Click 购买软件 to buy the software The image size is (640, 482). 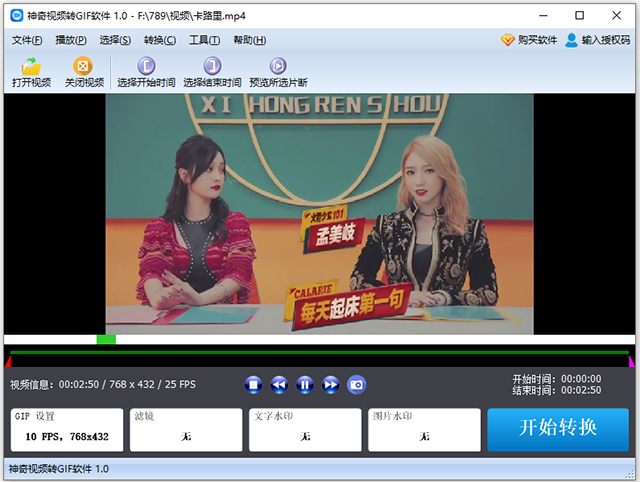(529, 40)
